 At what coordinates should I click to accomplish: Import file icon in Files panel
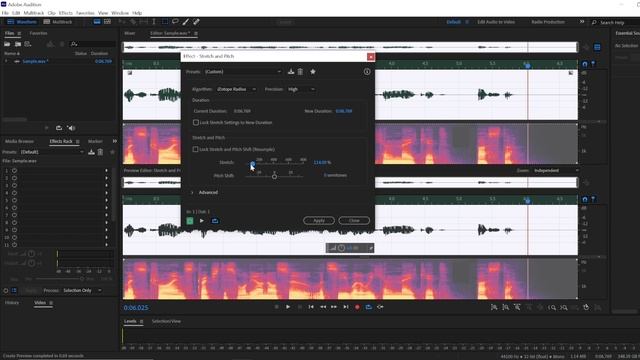point(18,44)
